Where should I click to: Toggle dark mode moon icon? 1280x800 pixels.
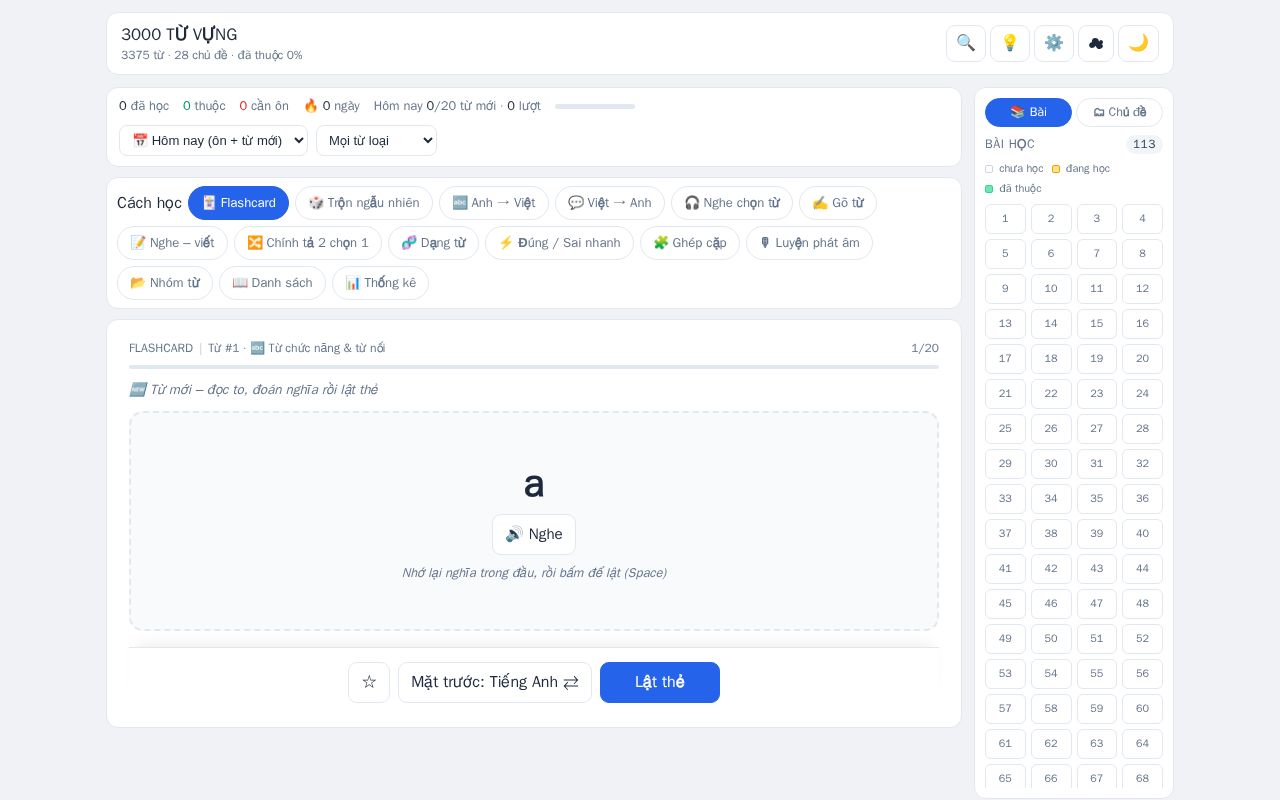pos(1138,43)
